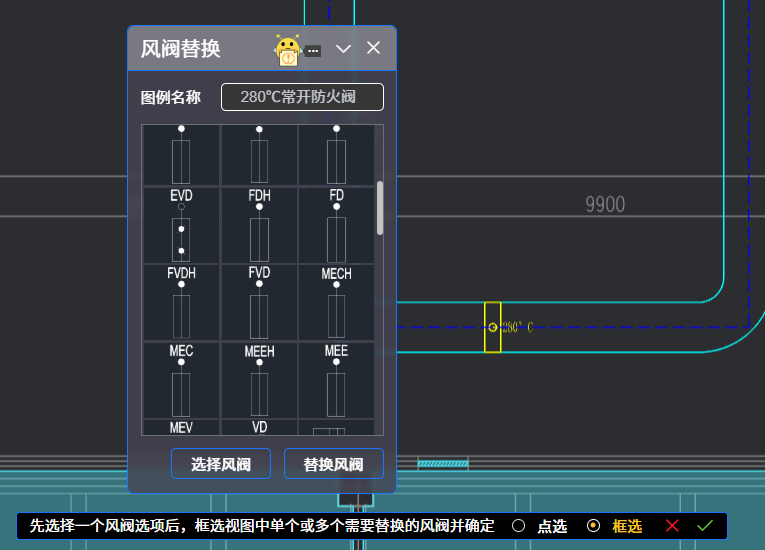Click the 选择风阀 button
The width and height of the screenshot is (765, 550).
coord(220,464)
